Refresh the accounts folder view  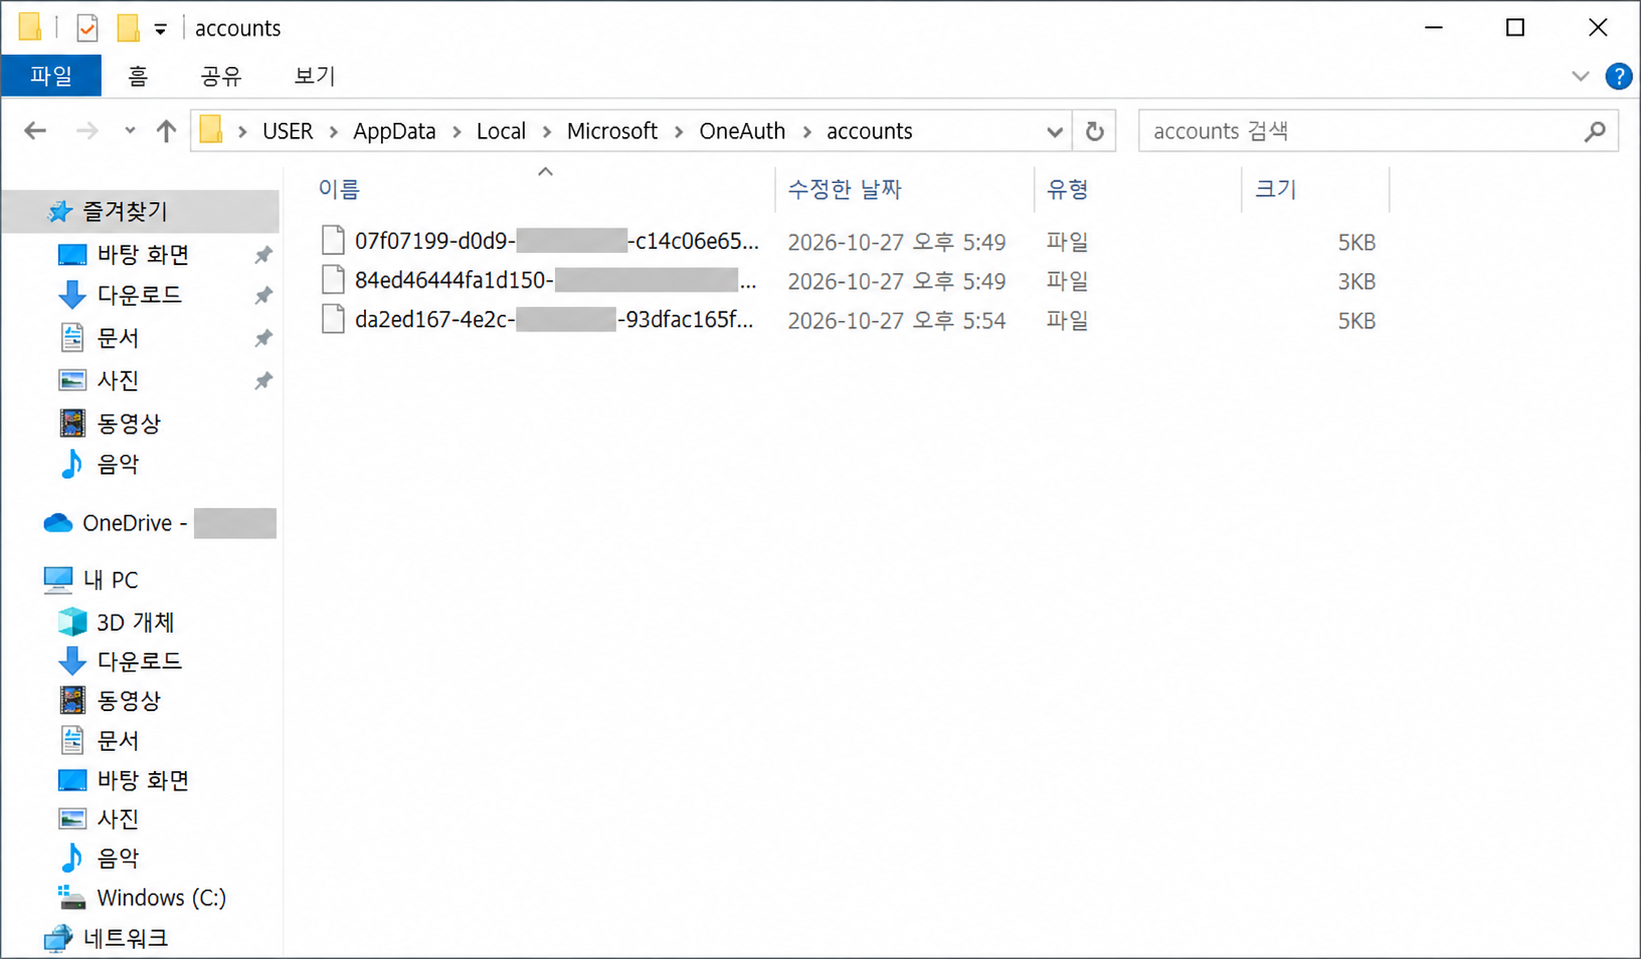point(1095,131)
